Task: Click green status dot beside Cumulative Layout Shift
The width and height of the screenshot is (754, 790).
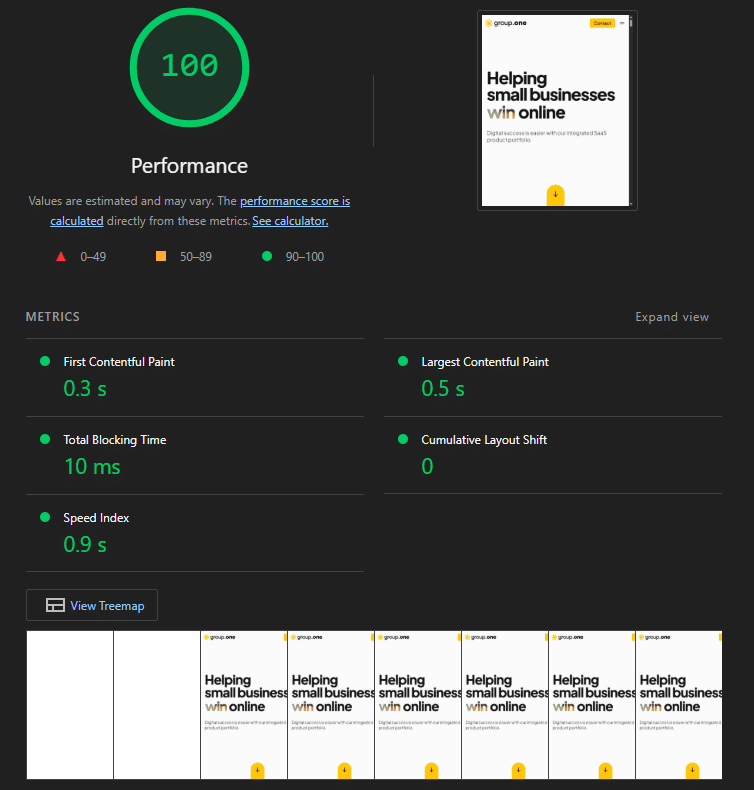Action: (403, 439)
